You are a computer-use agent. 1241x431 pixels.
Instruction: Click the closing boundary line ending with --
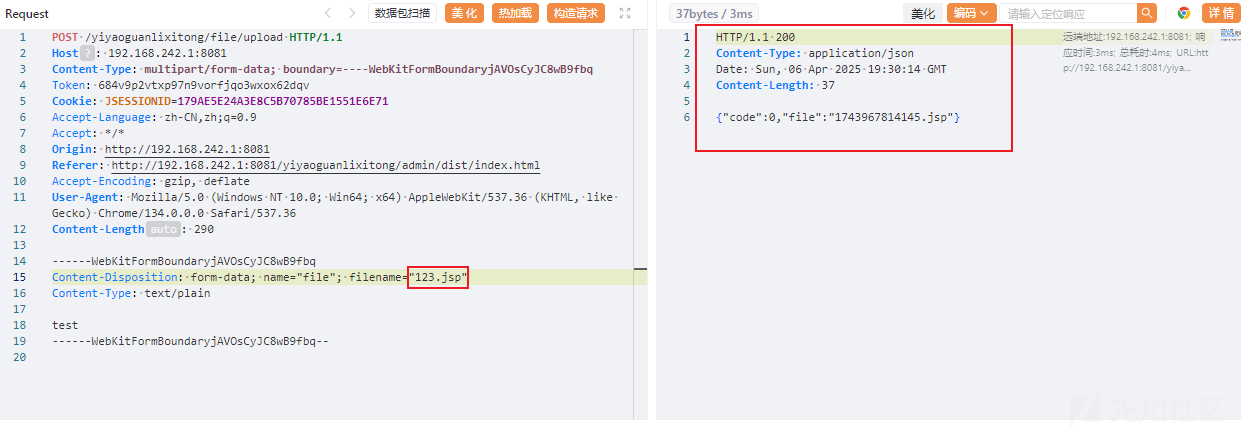[190, 341]
